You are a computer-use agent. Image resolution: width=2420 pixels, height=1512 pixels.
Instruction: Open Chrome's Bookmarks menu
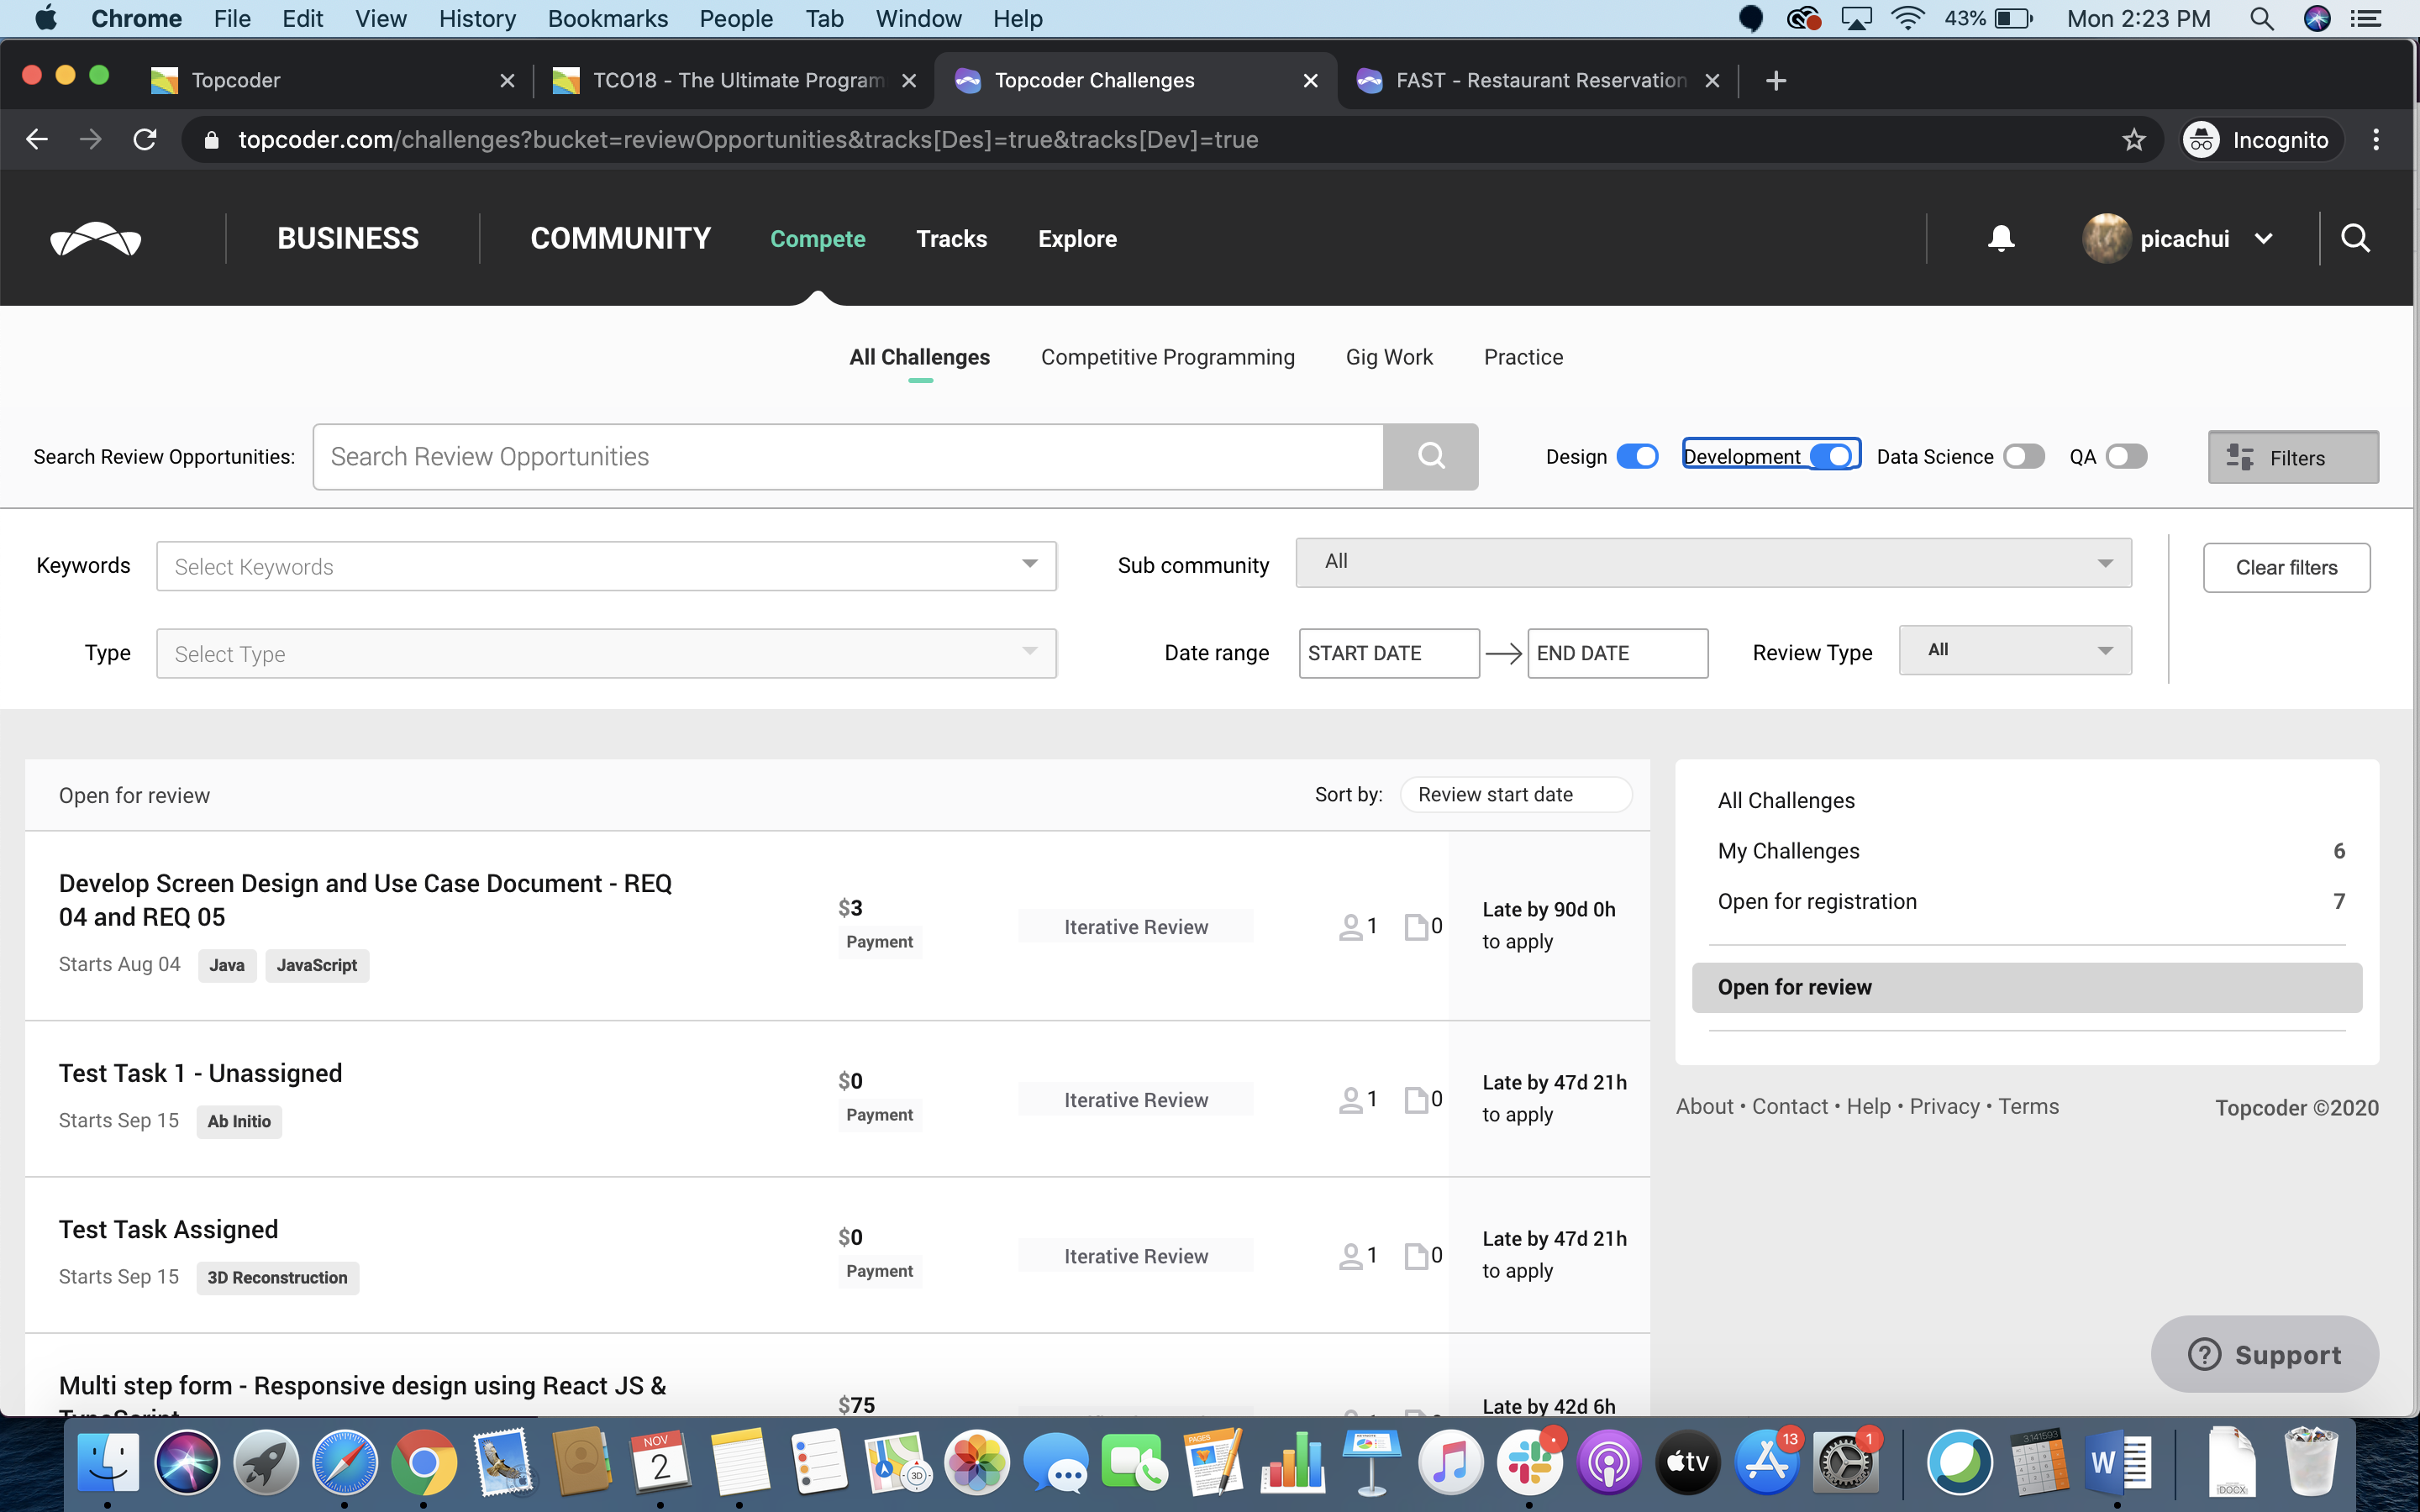(607, 18)
